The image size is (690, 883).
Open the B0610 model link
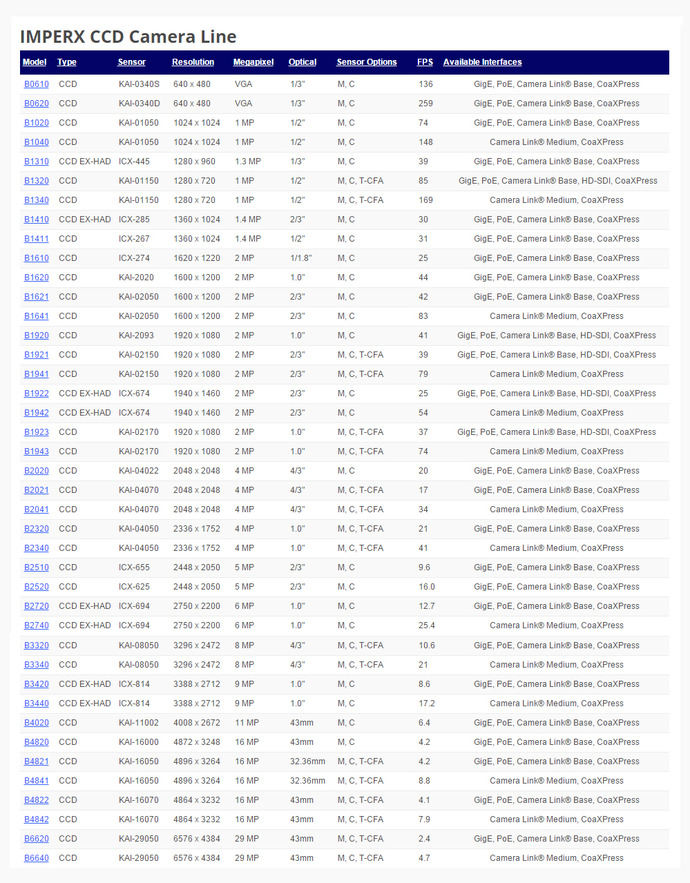tap(37, 84)
